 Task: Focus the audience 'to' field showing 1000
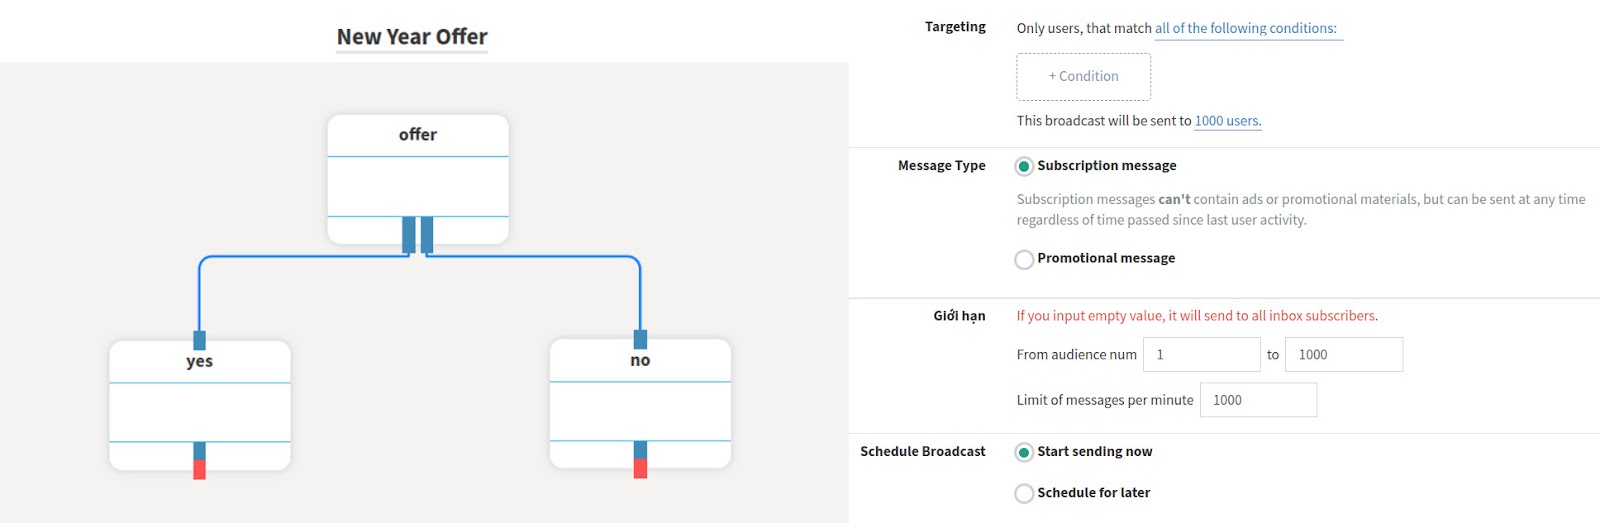[x=1344, y=355]
